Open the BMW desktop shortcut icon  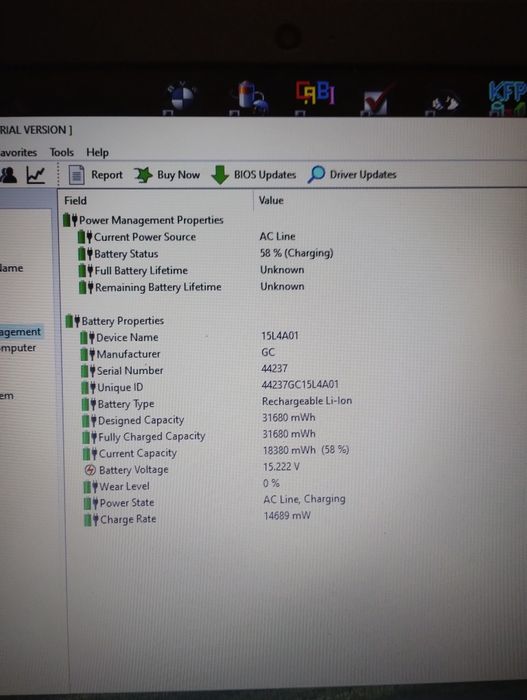180,97
